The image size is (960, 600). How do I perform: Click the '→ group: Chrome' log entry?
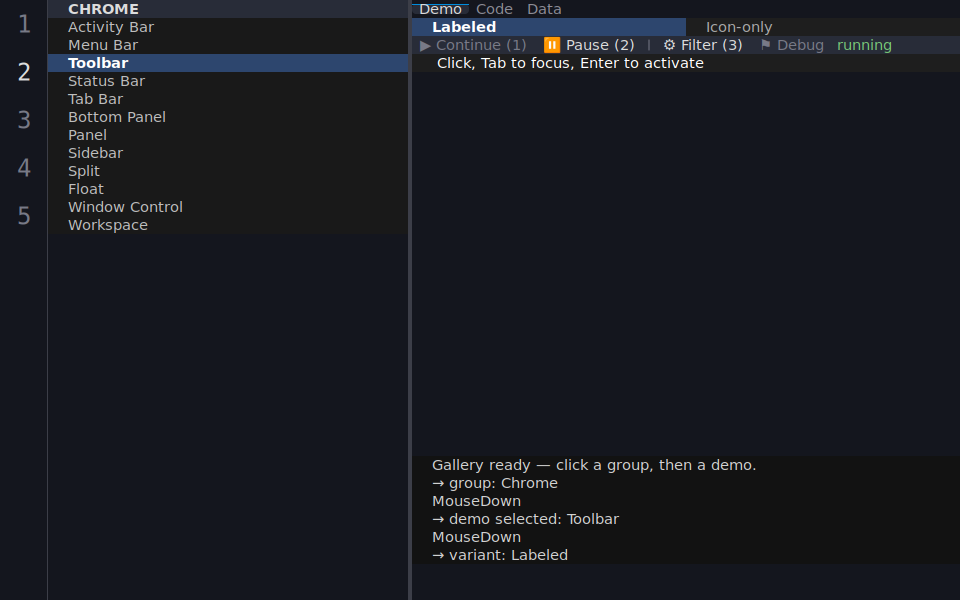tap(495, 483)
